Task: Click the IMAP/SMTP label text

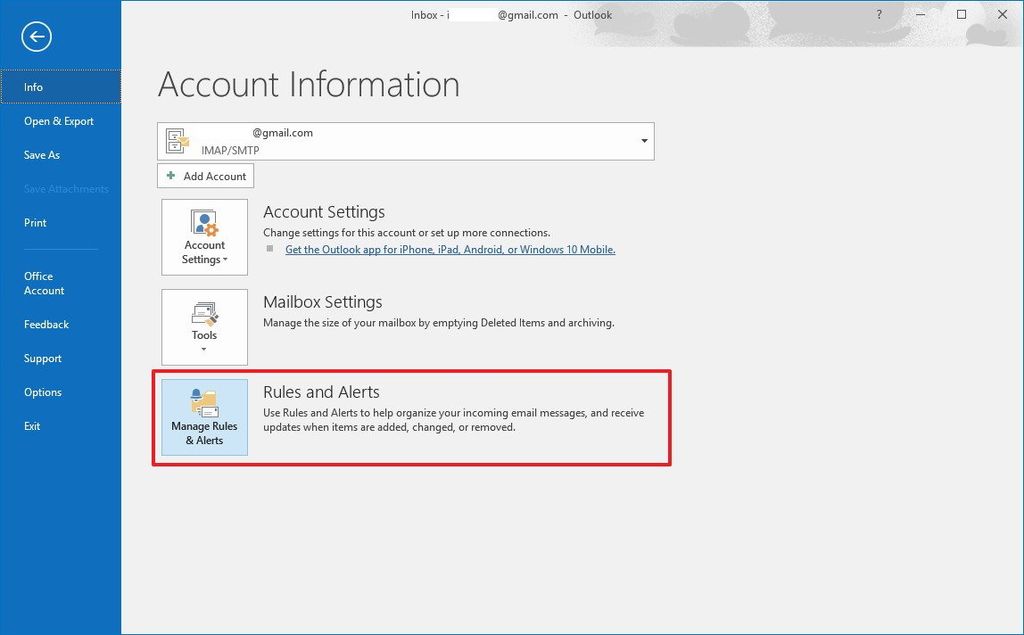Action: 230,150
